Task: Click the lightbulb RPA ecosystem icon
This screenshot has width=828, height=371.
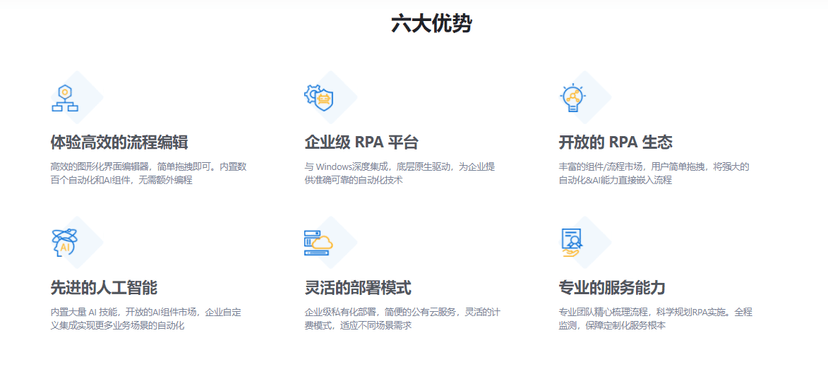Action: click(x=572, y=98)
